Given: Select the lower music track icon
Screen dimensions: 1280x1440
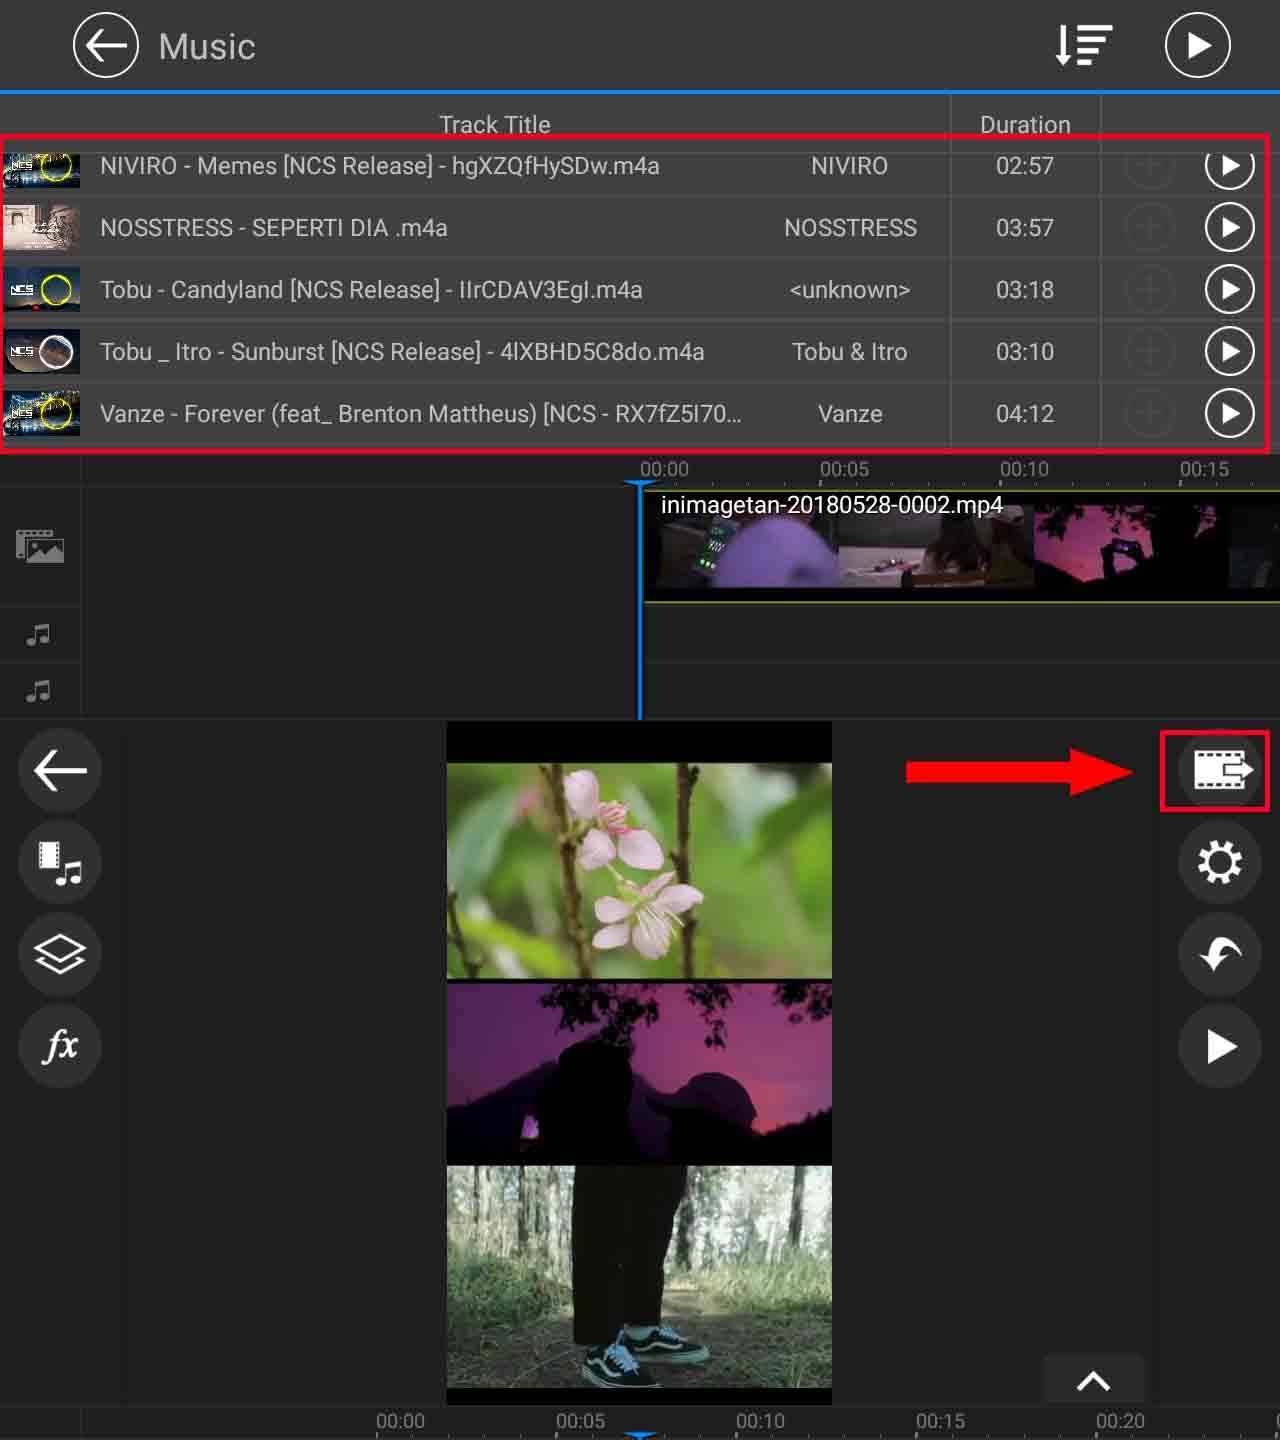Looking at the screenshot, I should coord(38,691).
